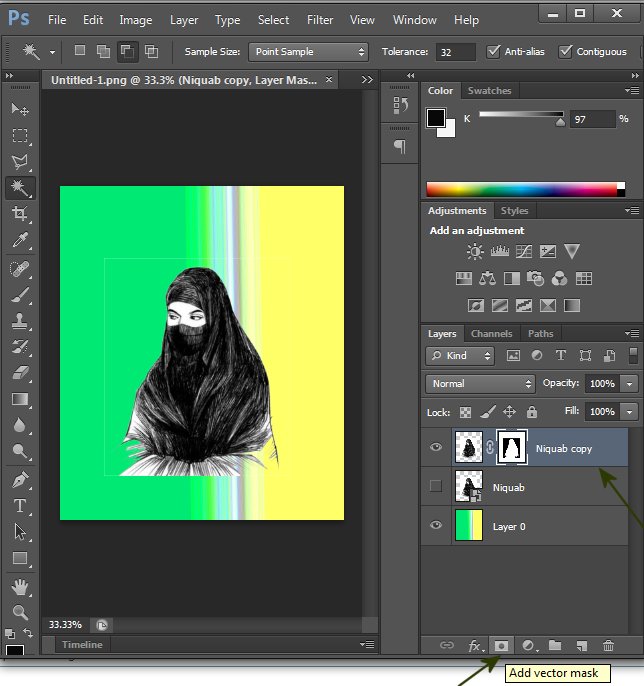Select the Horizontal Type tool
The height and width of the screenshot is (686, 644).
point(20,506)
